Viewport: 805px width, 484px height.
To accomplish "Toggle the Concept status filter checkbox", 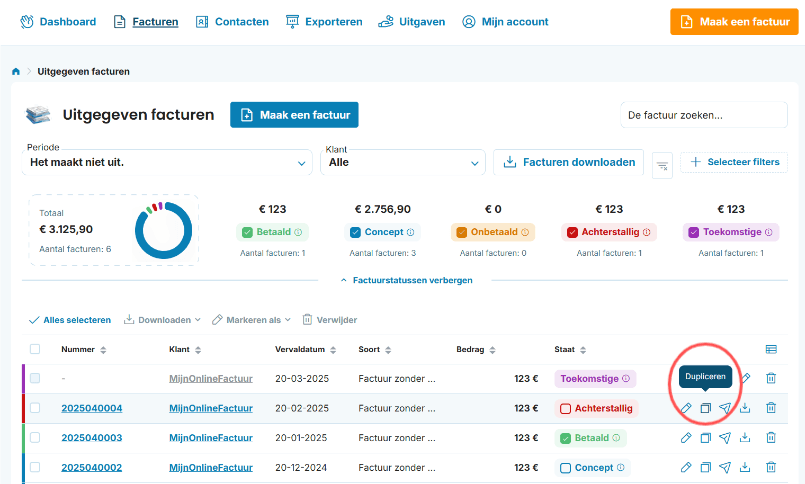I will coord(355,232).
